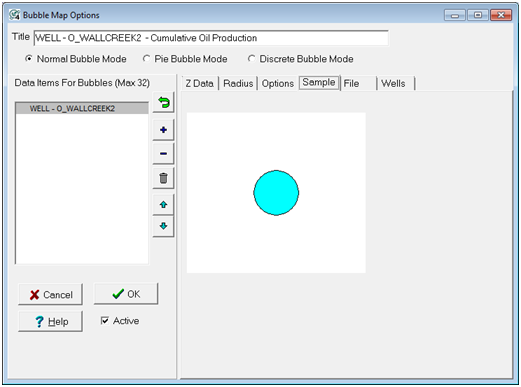Open the Radius tab
The height and width of the screenshot is (387, 521).
tap(238, 83)
